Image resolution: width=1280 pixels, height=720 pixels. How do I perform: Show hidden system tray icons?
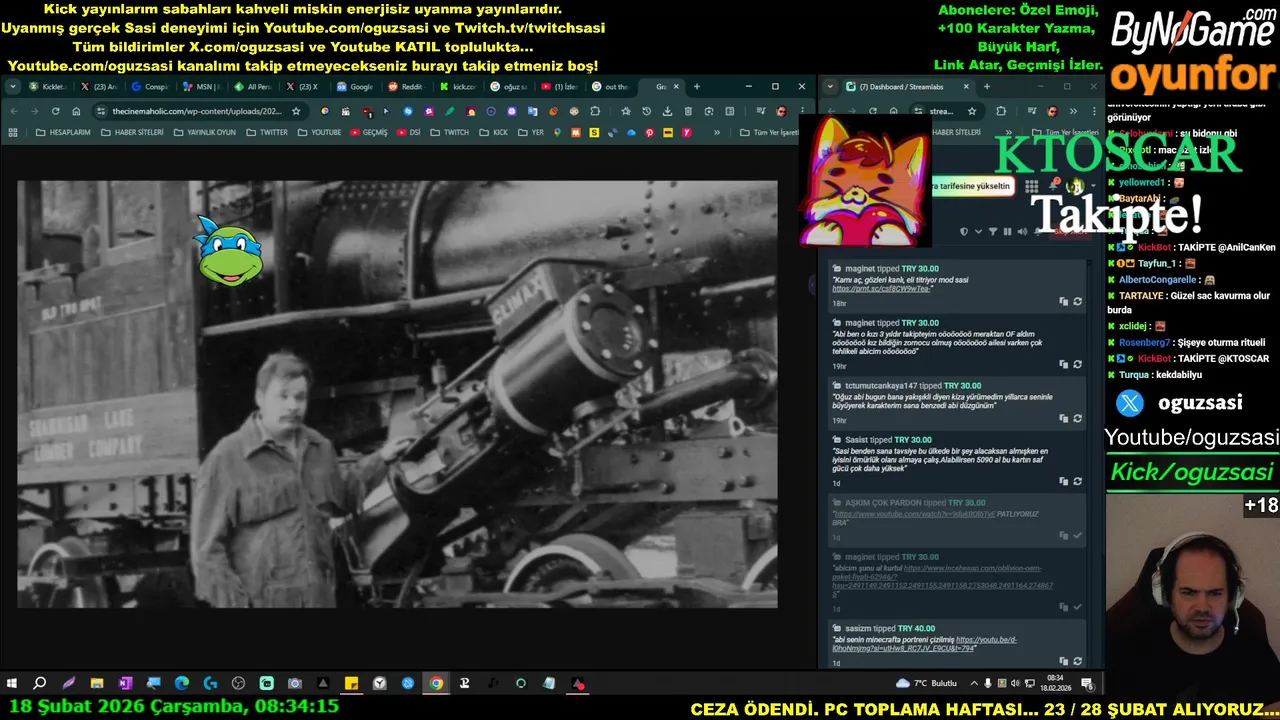[975, 684]
